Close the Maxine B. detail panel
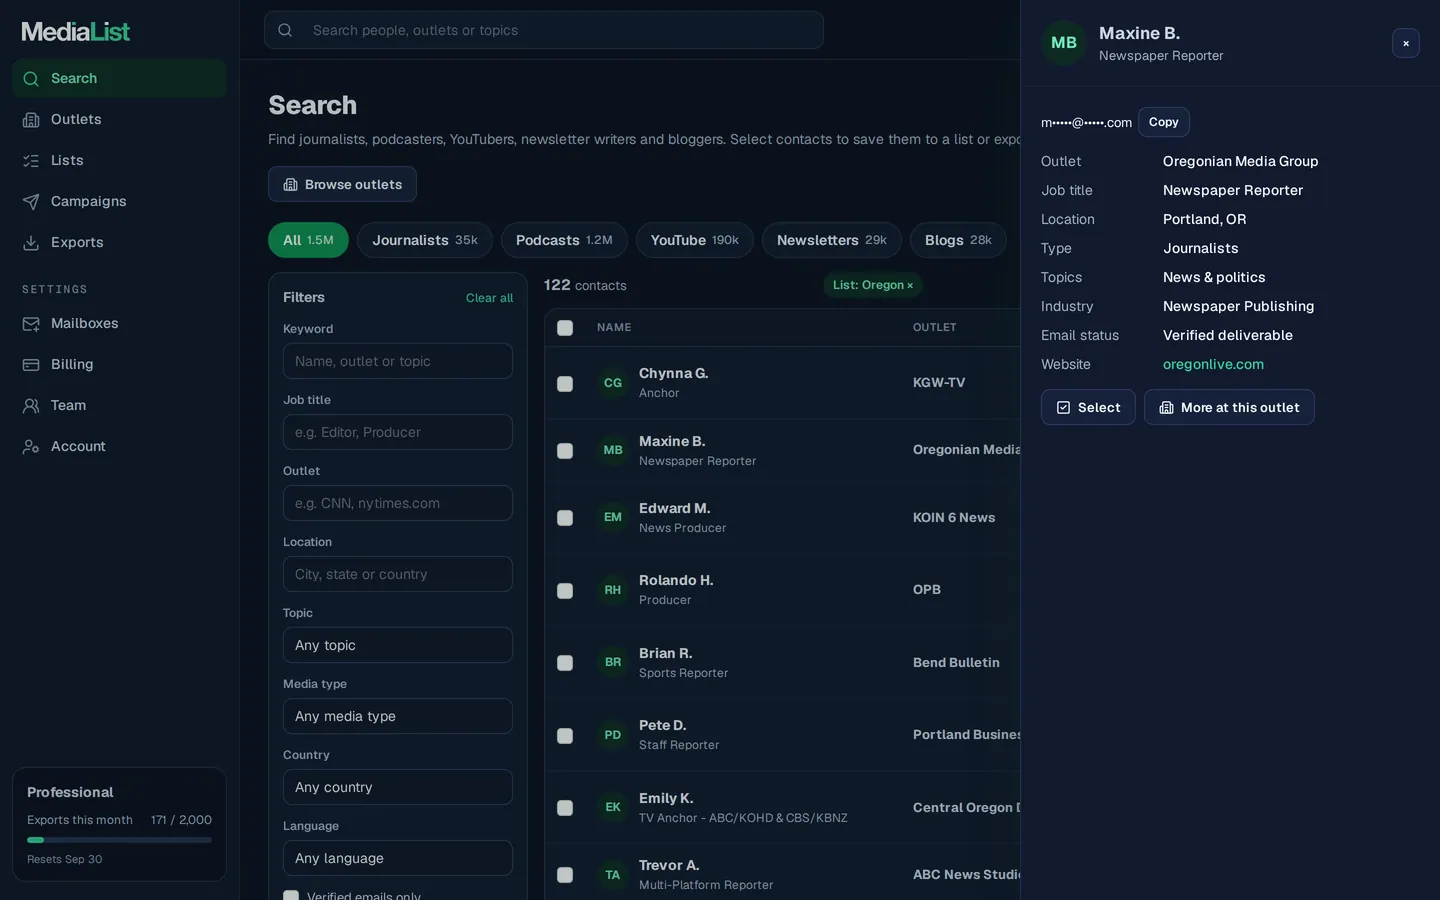 (1406, 43)
